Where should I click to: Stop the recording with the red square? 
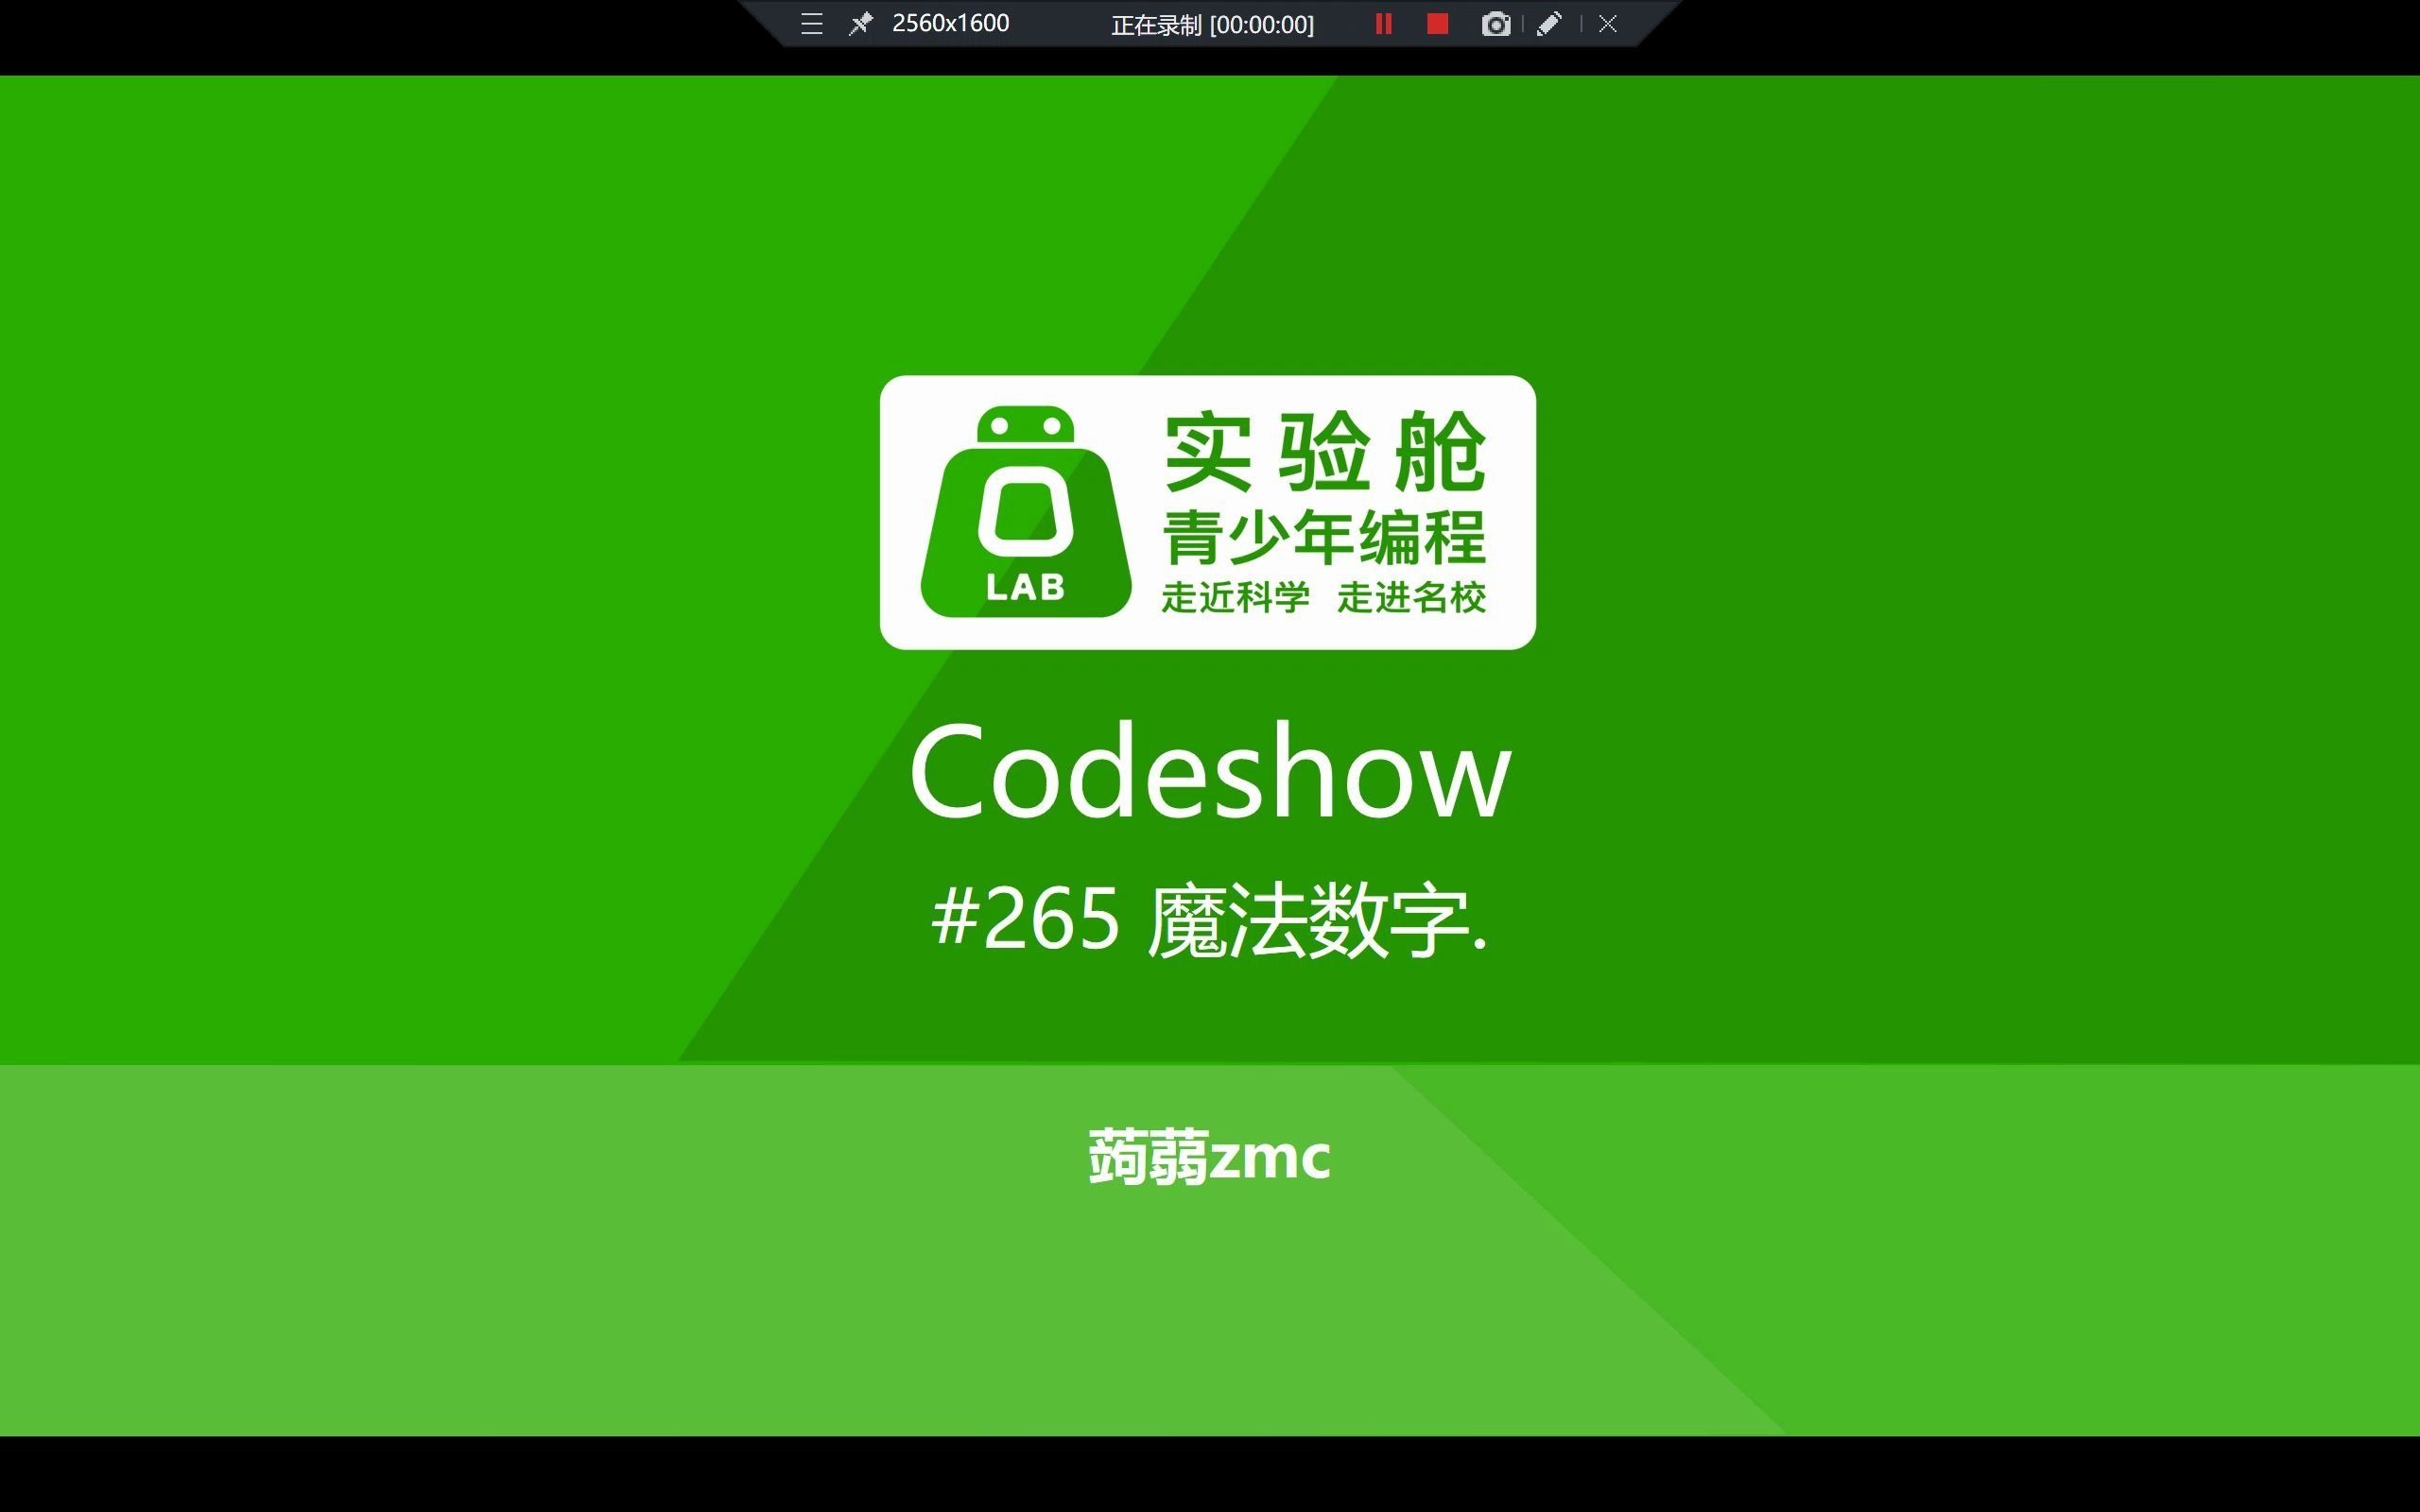[x=1437, y=23]
